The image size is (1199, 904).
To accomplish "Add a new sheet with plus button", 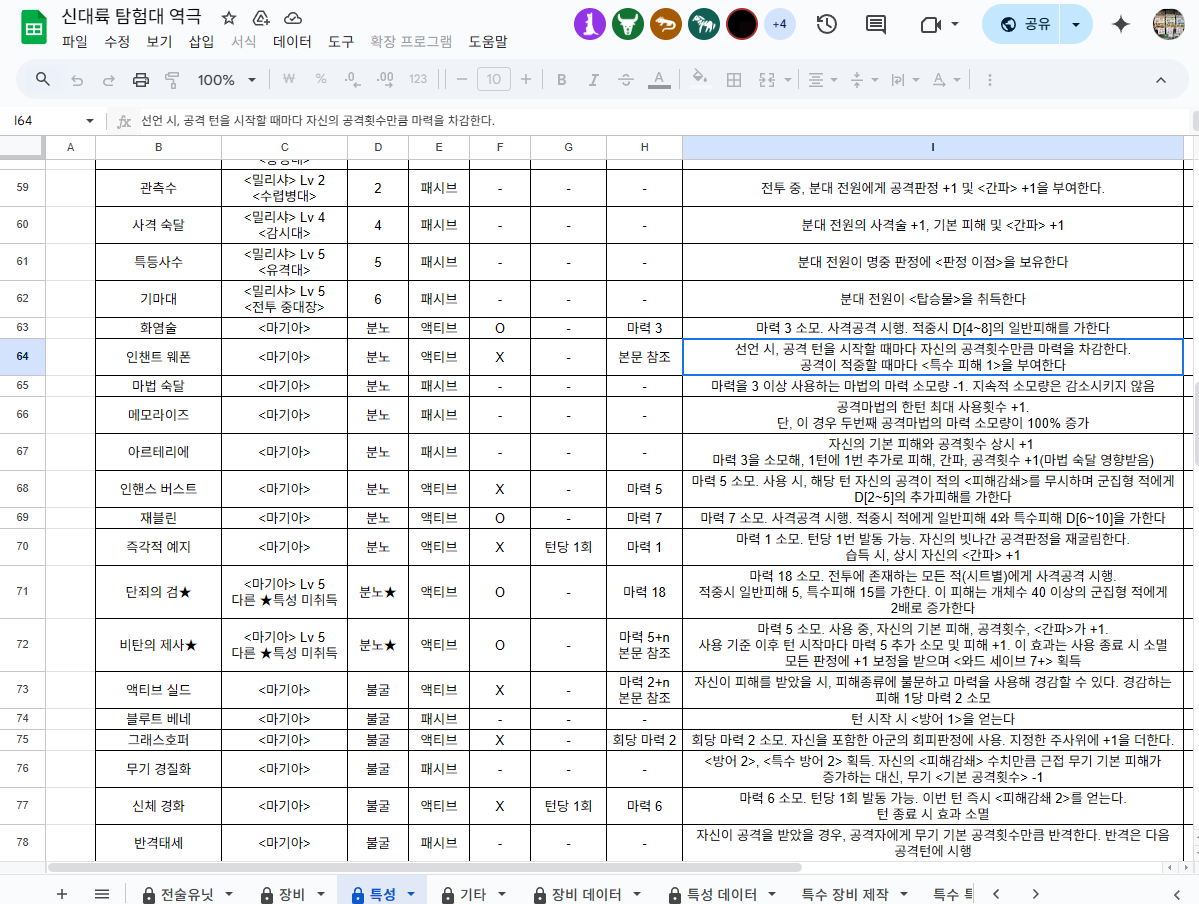I will pos(62,894).
